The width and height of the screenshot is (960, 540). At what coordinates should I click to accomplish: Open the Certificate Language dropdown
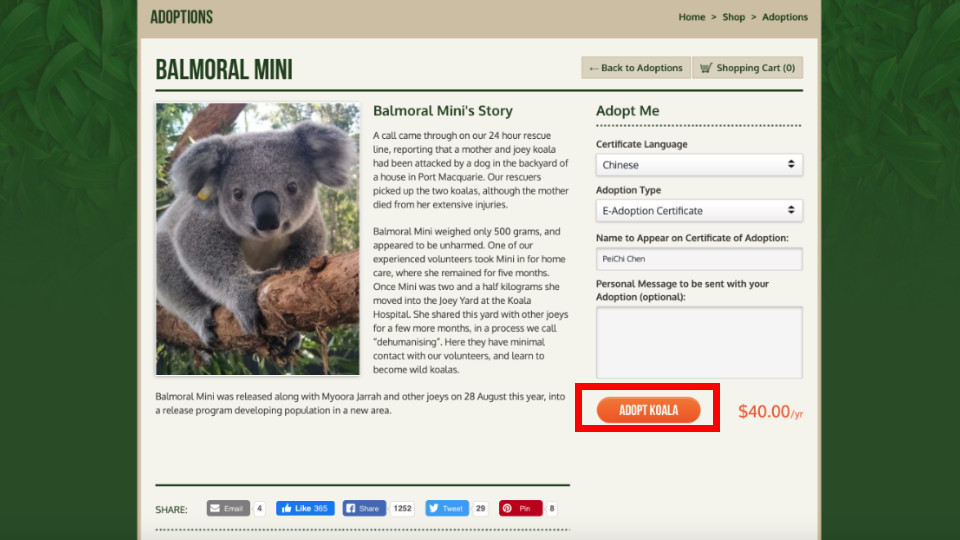(699, 164)
